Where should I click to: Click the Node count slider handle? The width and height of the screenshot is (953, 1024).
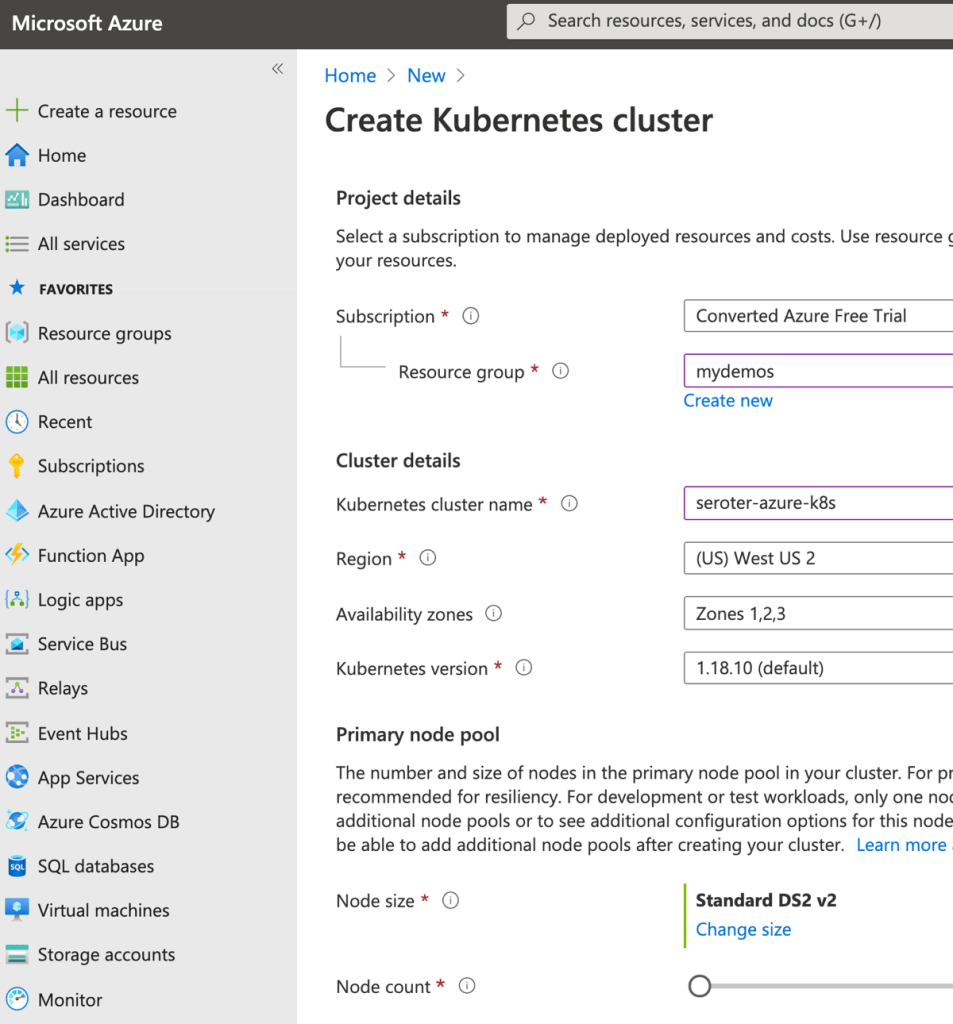point(700,987)
